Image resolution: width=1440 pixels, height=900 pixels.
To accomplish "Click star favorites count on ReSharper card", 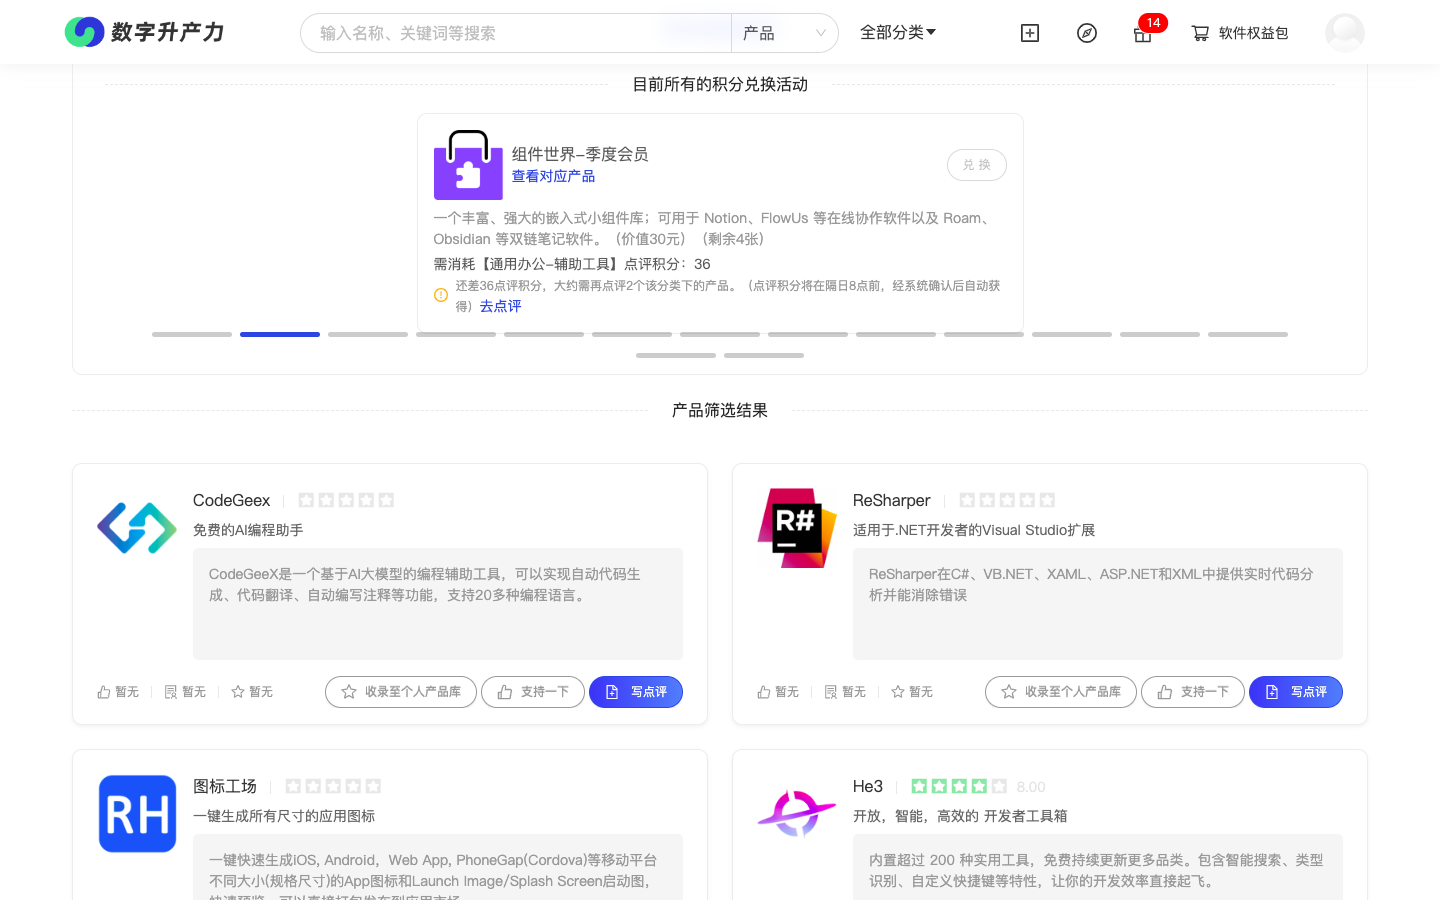I will pyautogui.click(x=912, y=692).
